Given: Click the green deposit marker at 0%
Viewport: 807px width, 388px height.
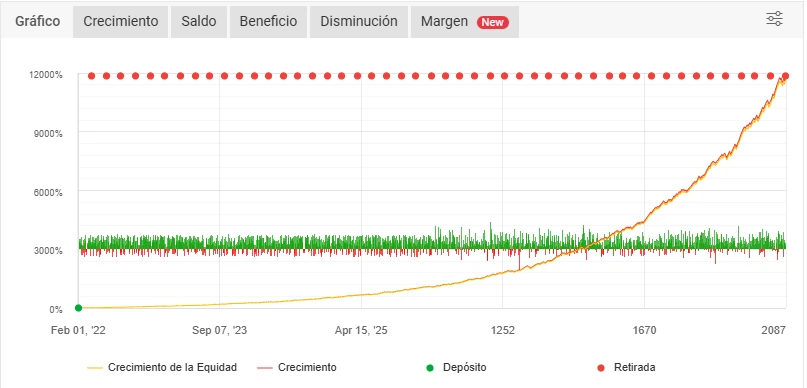Looking at the screenshot, I should point(78,308).
